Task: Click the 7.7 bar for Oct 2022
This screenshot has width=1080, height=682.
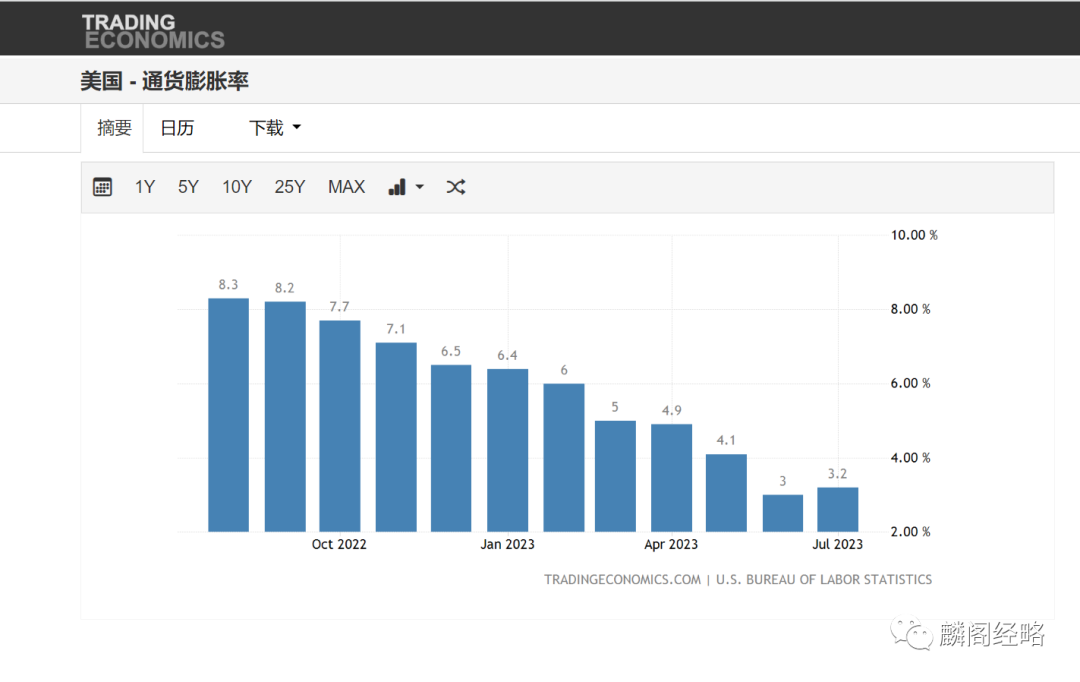Action: (x=340, y=426)
